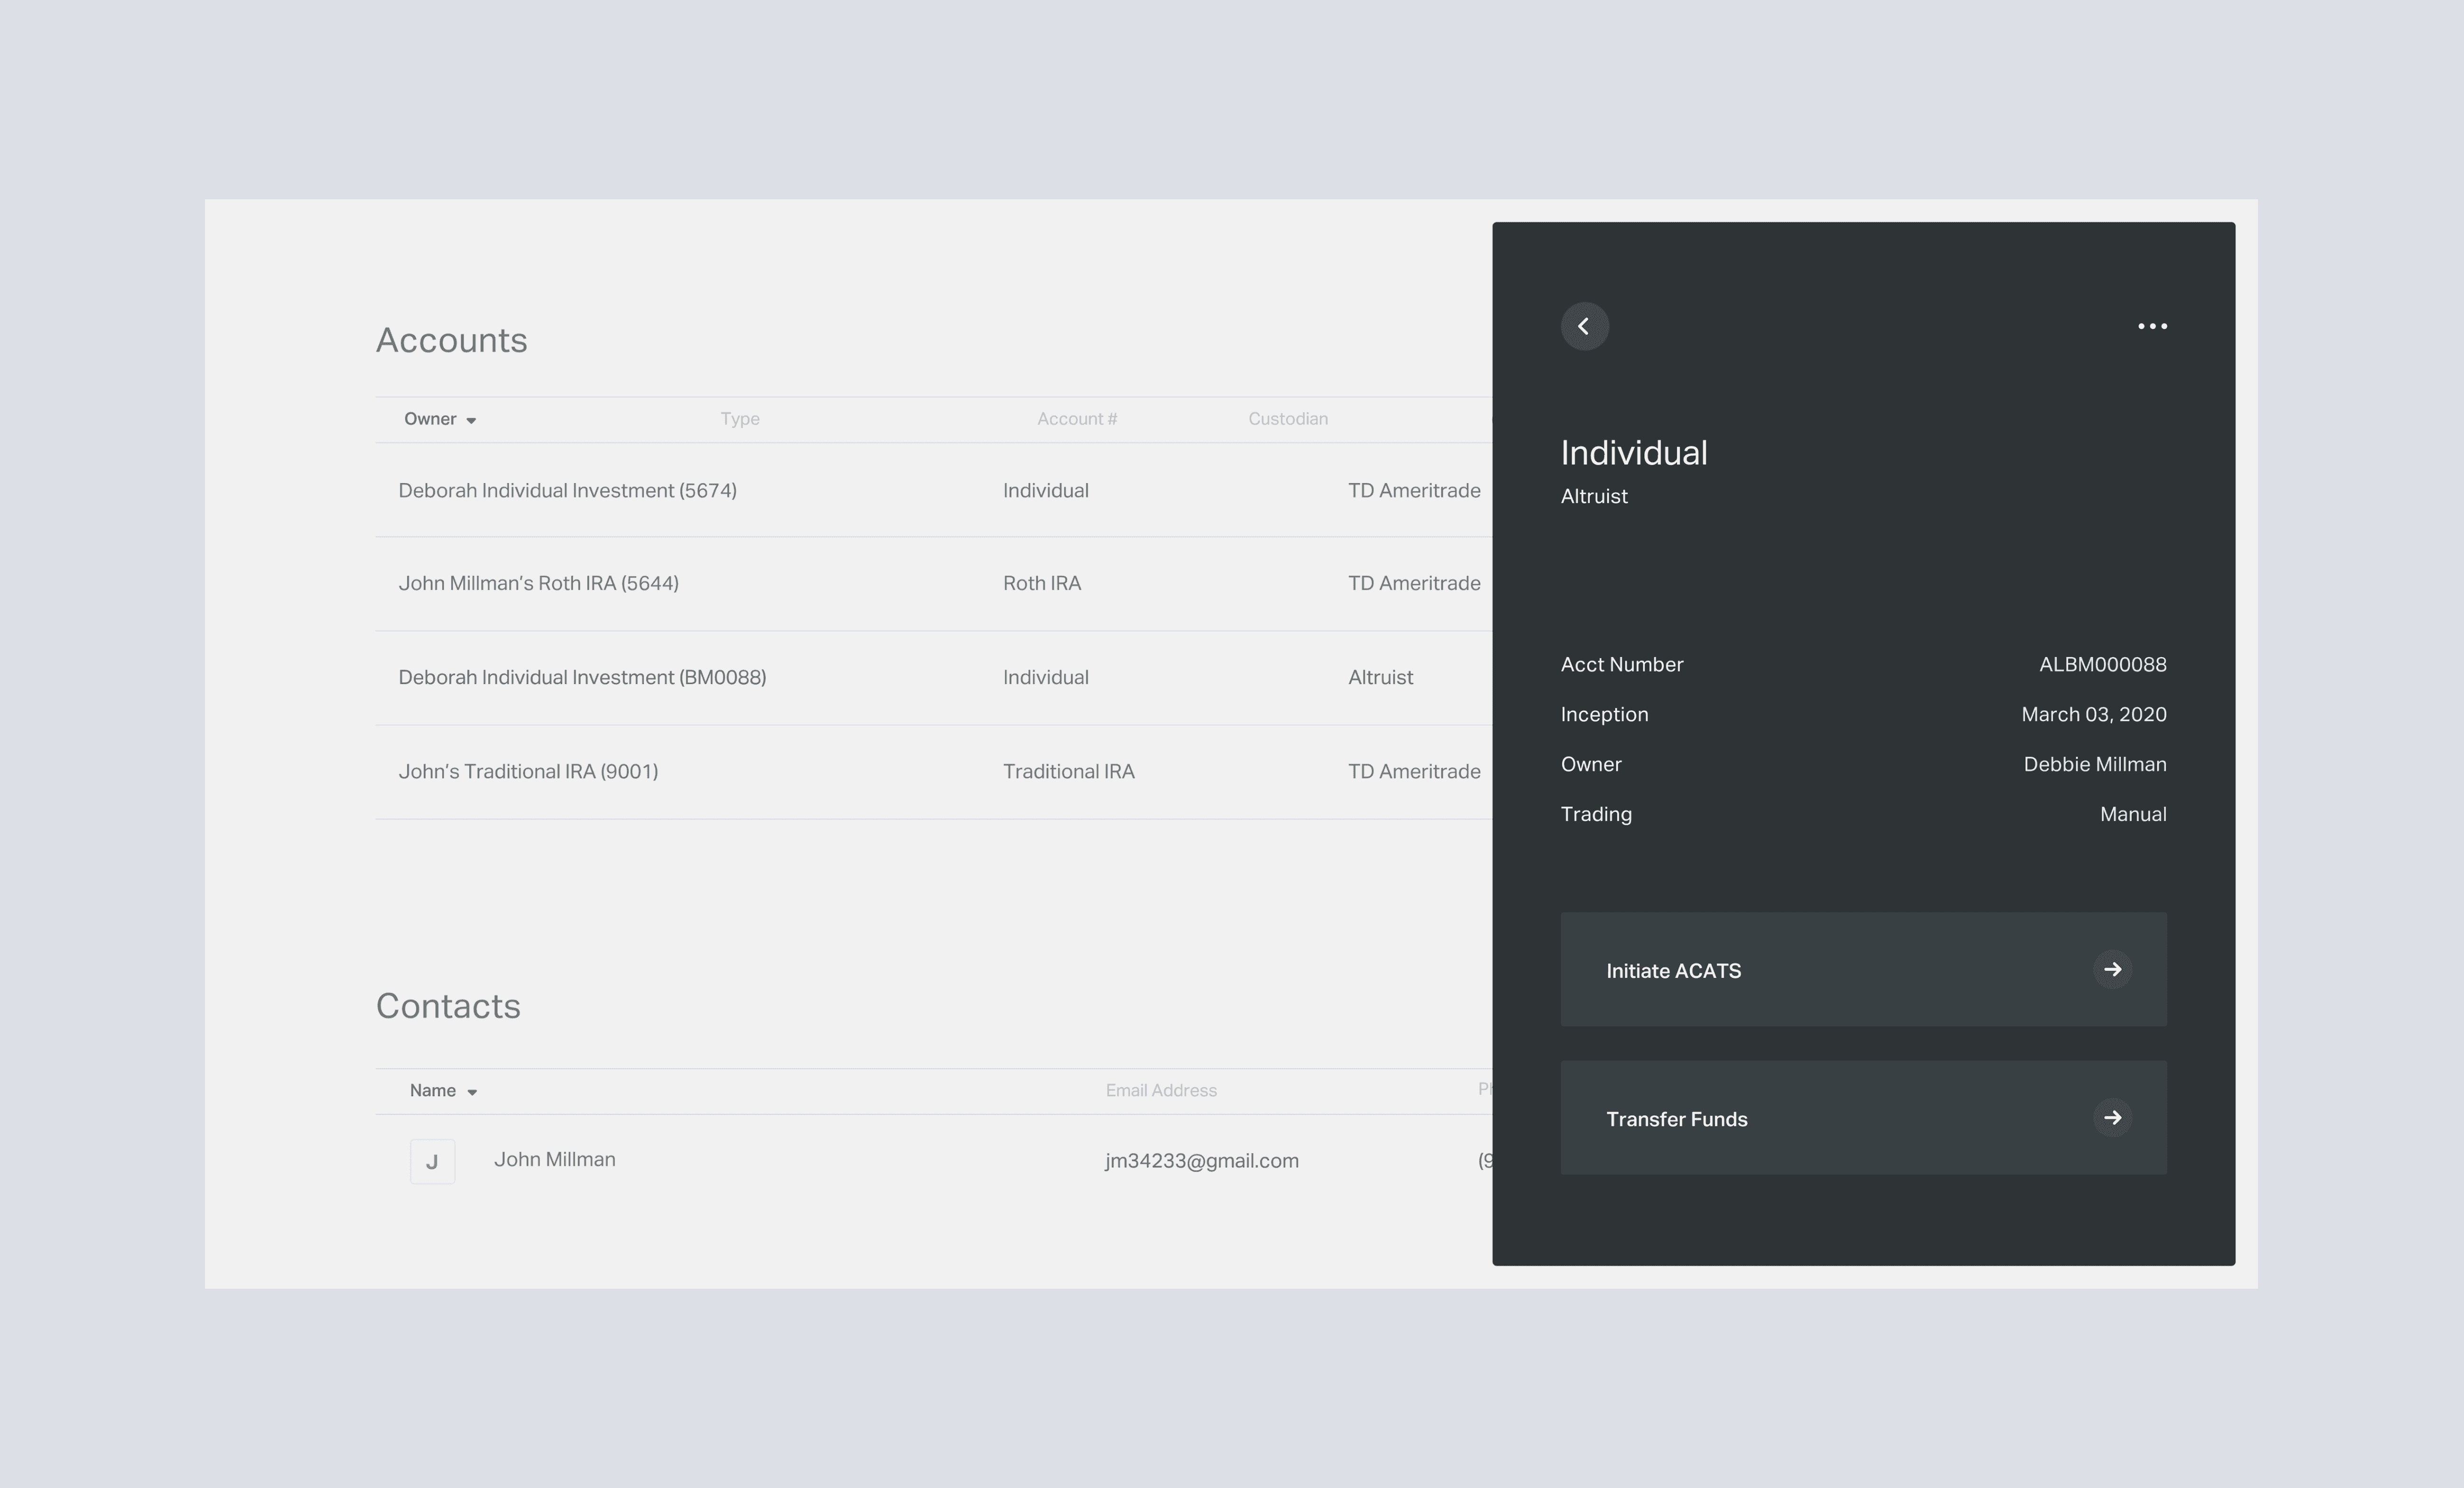
Task: Click the arrow icon next to Transfer Funds
Action: click(2112, 1117)
